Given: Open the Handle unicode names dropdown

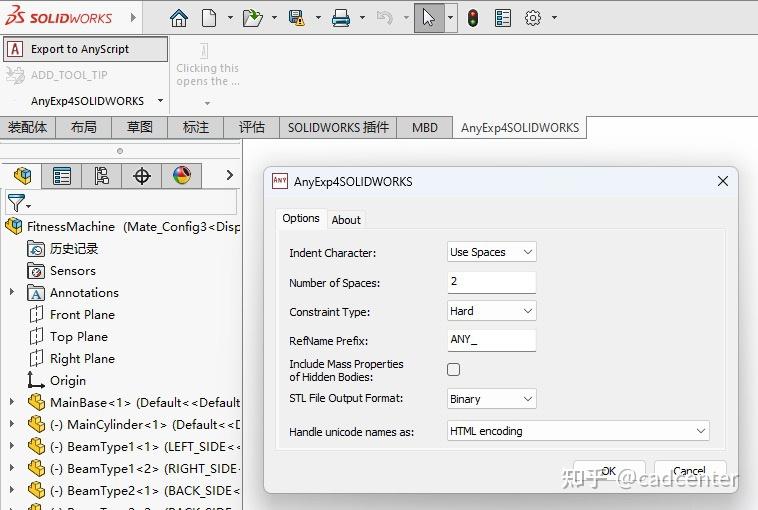Looking at the screenshot, I should pyautogui.click(x=578, y=431).
